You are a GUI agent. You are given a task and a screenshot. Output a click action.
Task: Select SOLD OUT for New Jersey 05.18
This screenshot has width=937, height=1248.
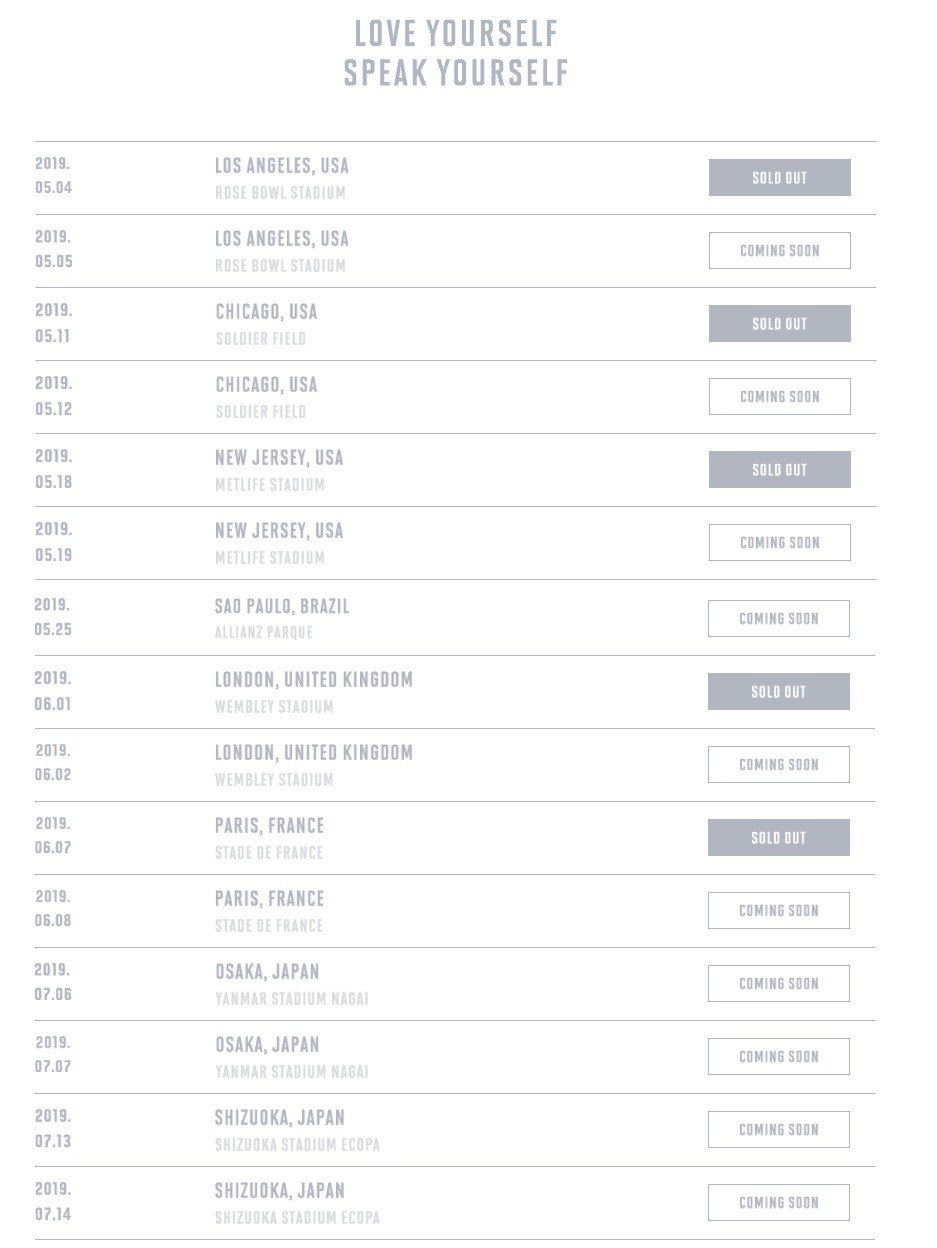[x=779, y=470]
